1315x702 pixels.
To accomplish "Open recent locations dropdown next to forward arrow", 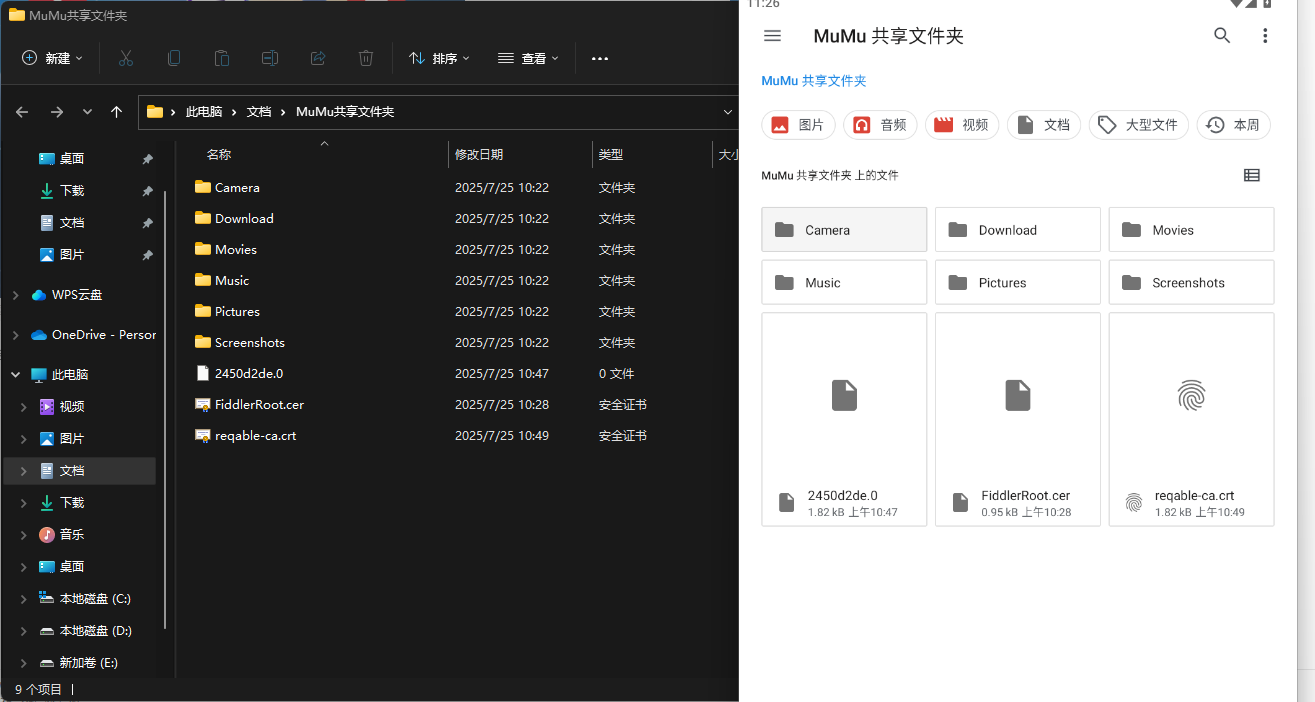I will coord(87,112).
